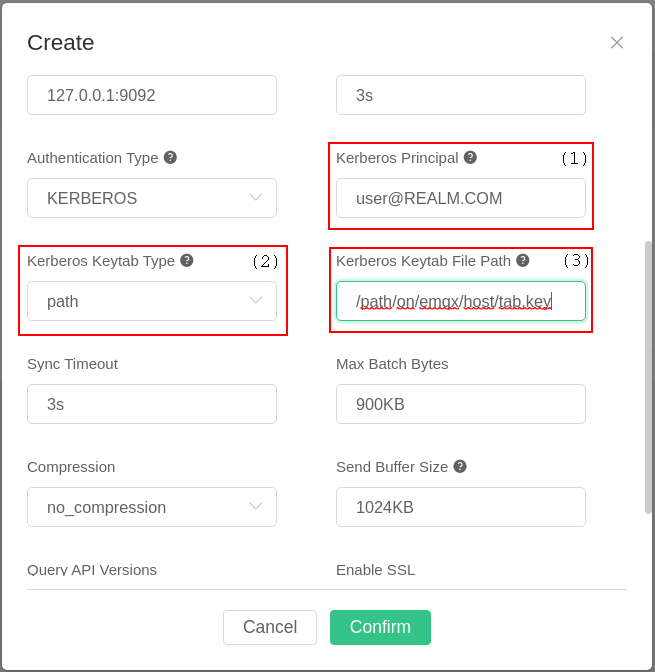Edit the Send Buffer Size field
Screen dimensions: 655x672
[x=461, y=507]
